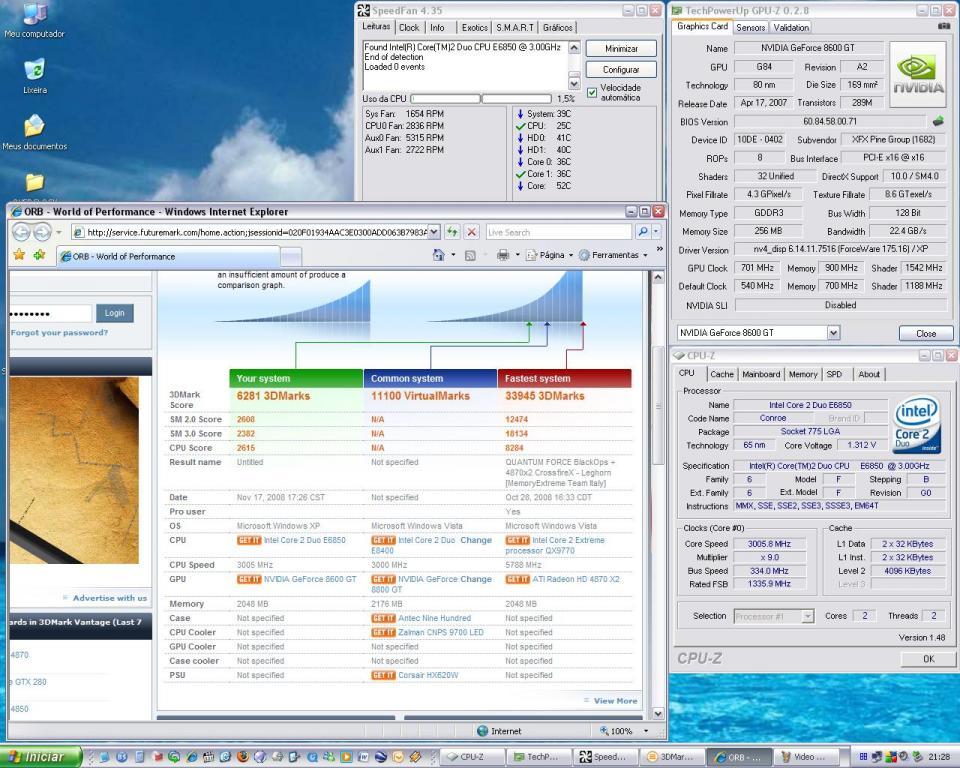
Task: Click OK button in CPU-Z
Action: click(x=928, y=659)
